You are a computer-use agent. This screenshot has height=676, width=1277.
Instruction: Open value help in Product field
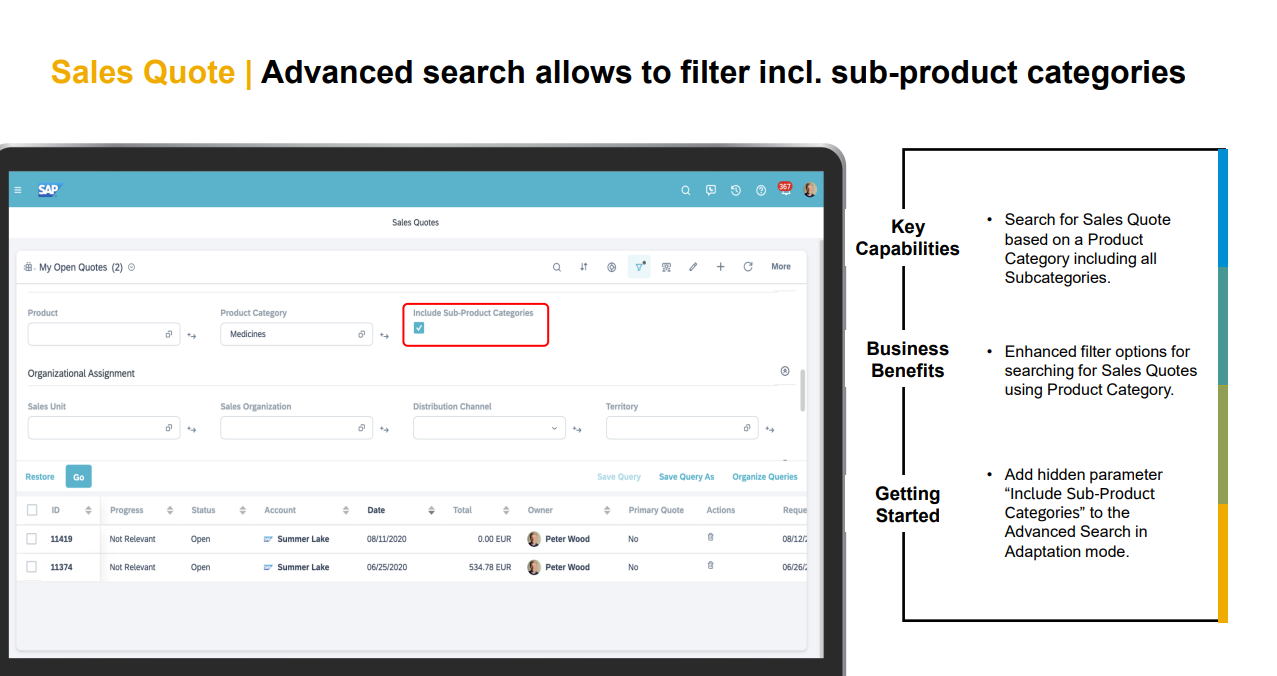pyautogui.click(x=169, y=335)
